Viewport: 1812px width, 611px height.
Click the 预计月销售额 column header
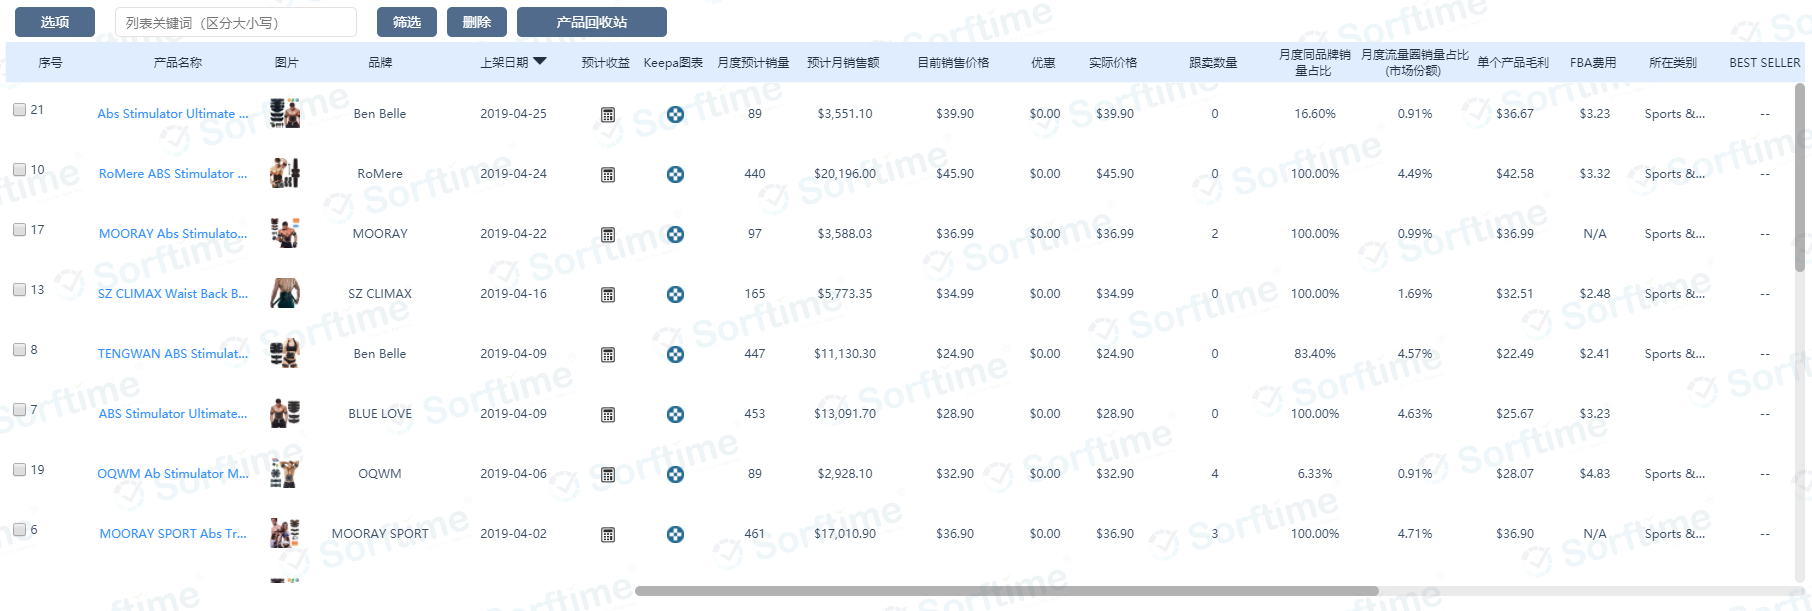coord(843,63)
